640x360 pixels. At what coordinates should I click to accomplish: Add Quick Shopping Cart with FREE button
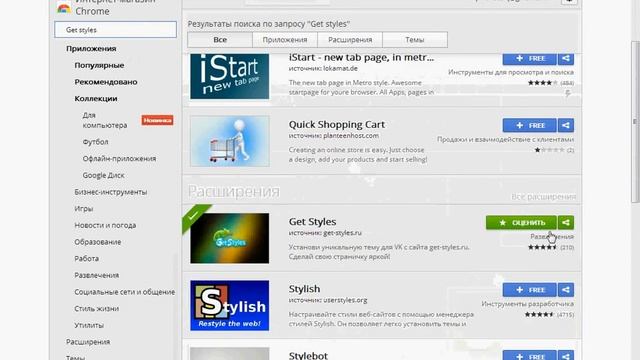pos(530,125)
